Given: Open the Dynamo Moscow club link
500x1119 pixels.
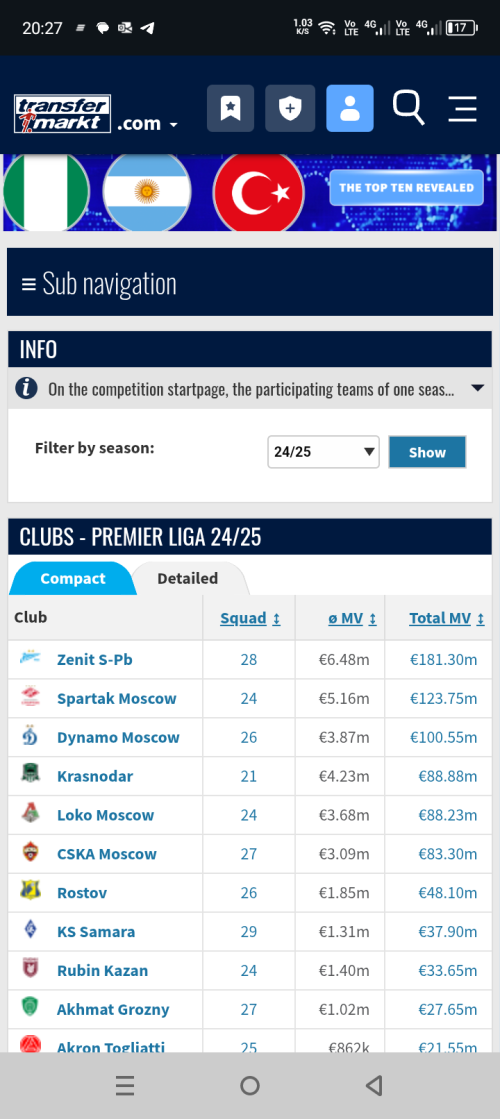Looking at the screenshot, I should click(x=118, y=737).
